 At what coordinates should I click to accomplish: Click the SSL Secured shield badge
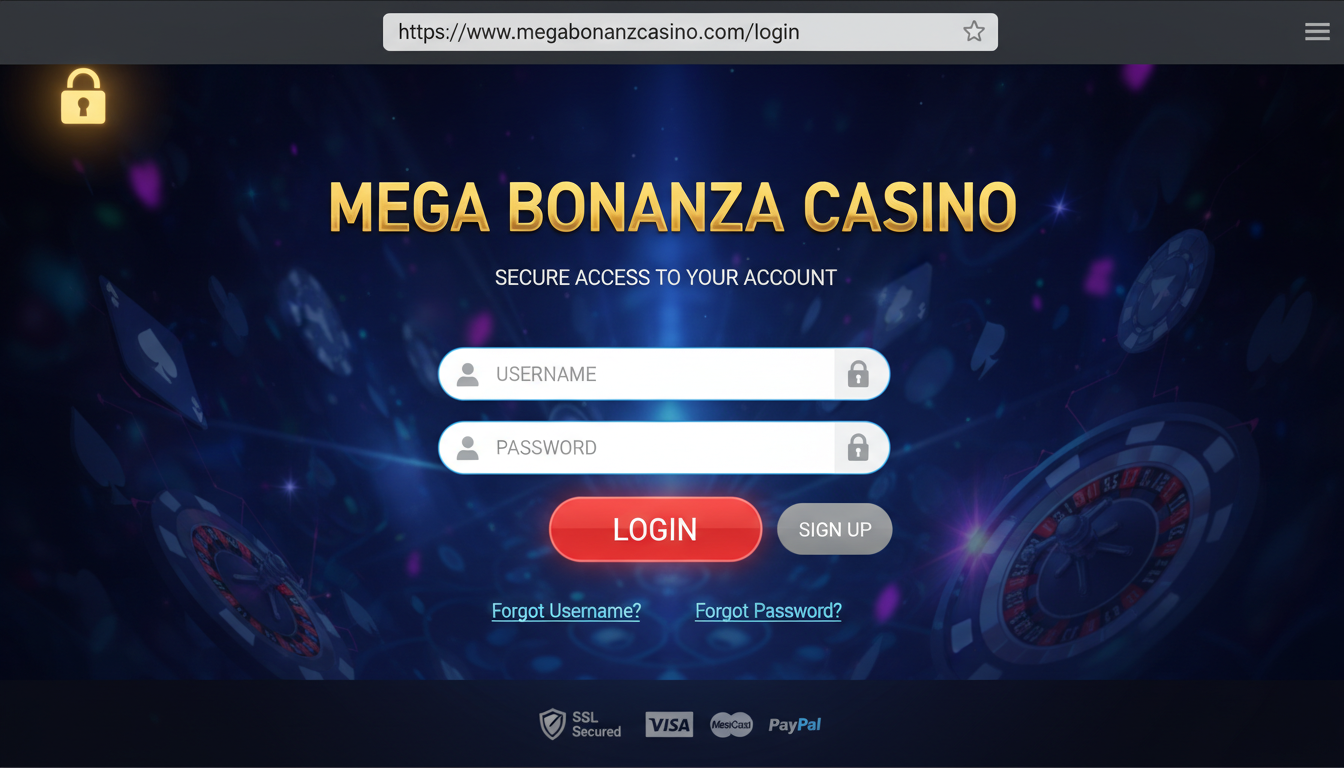580,724
